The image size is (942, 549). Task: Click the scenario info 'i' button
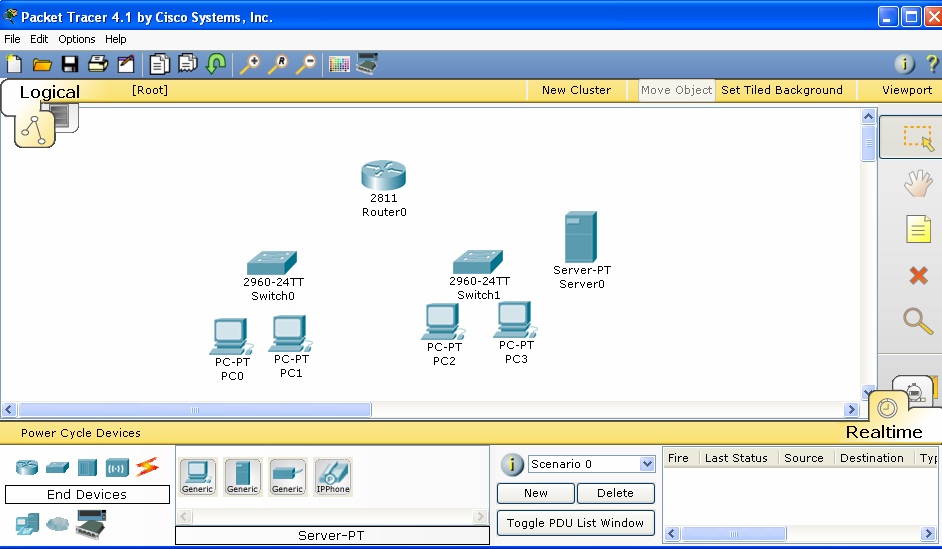click(x=512, y=464)
